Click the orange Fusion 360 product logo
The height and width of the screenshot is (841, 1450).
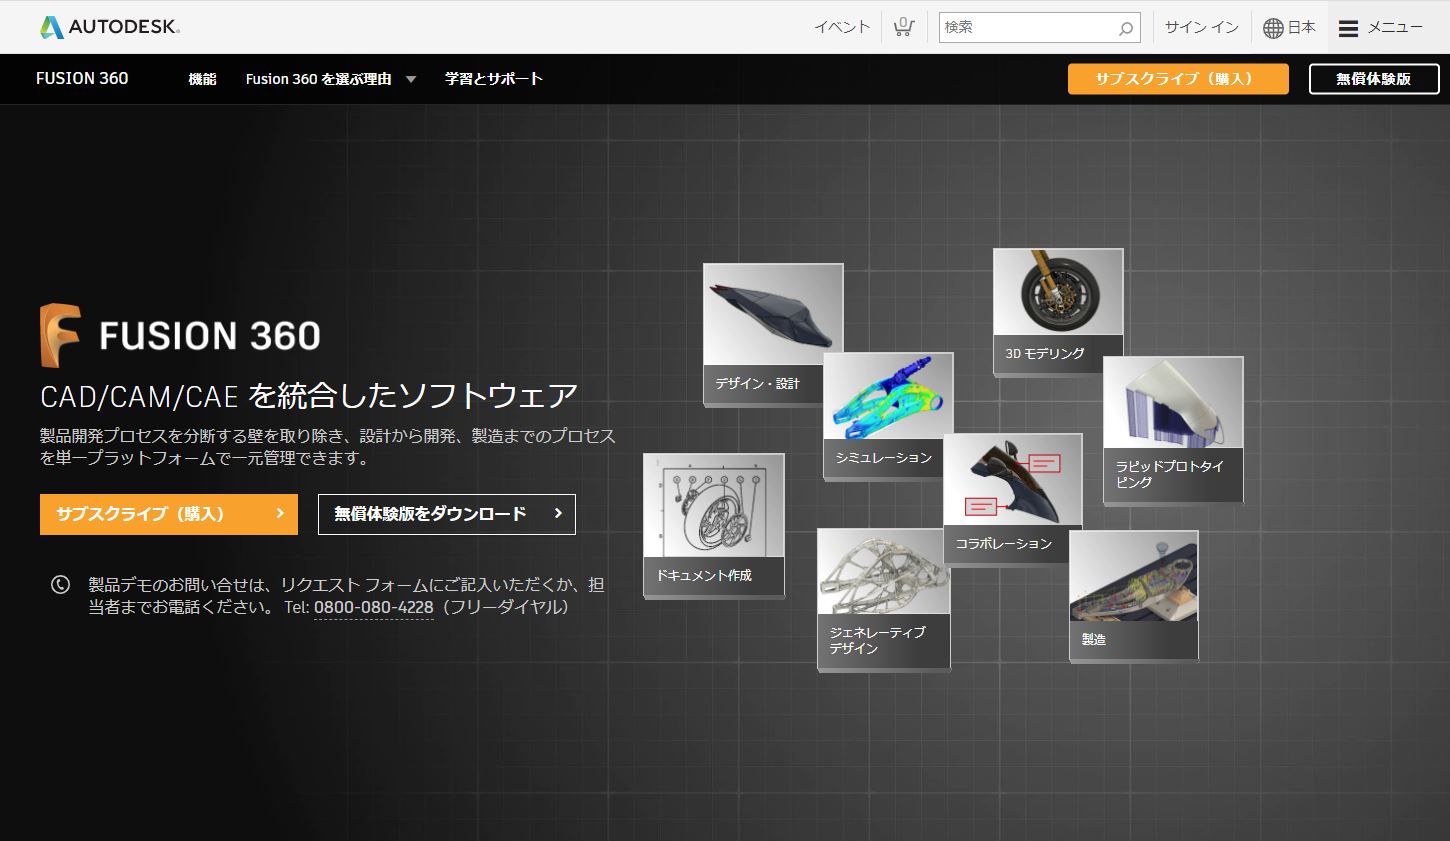[60, 336]
